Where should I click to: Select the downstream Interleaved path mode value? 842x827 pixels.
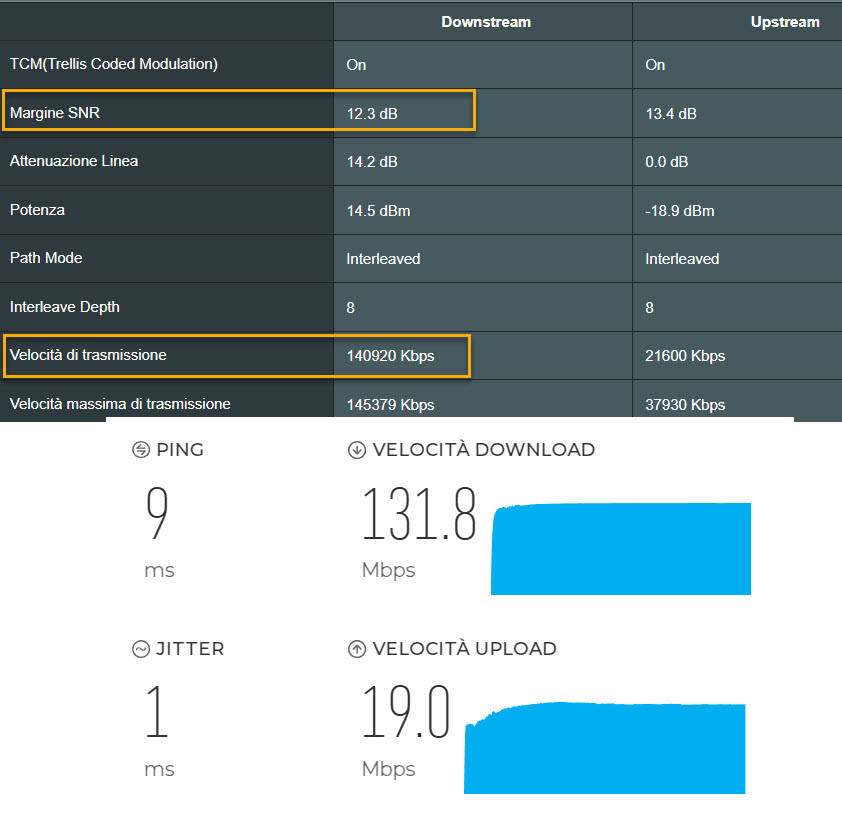point(383,259)
